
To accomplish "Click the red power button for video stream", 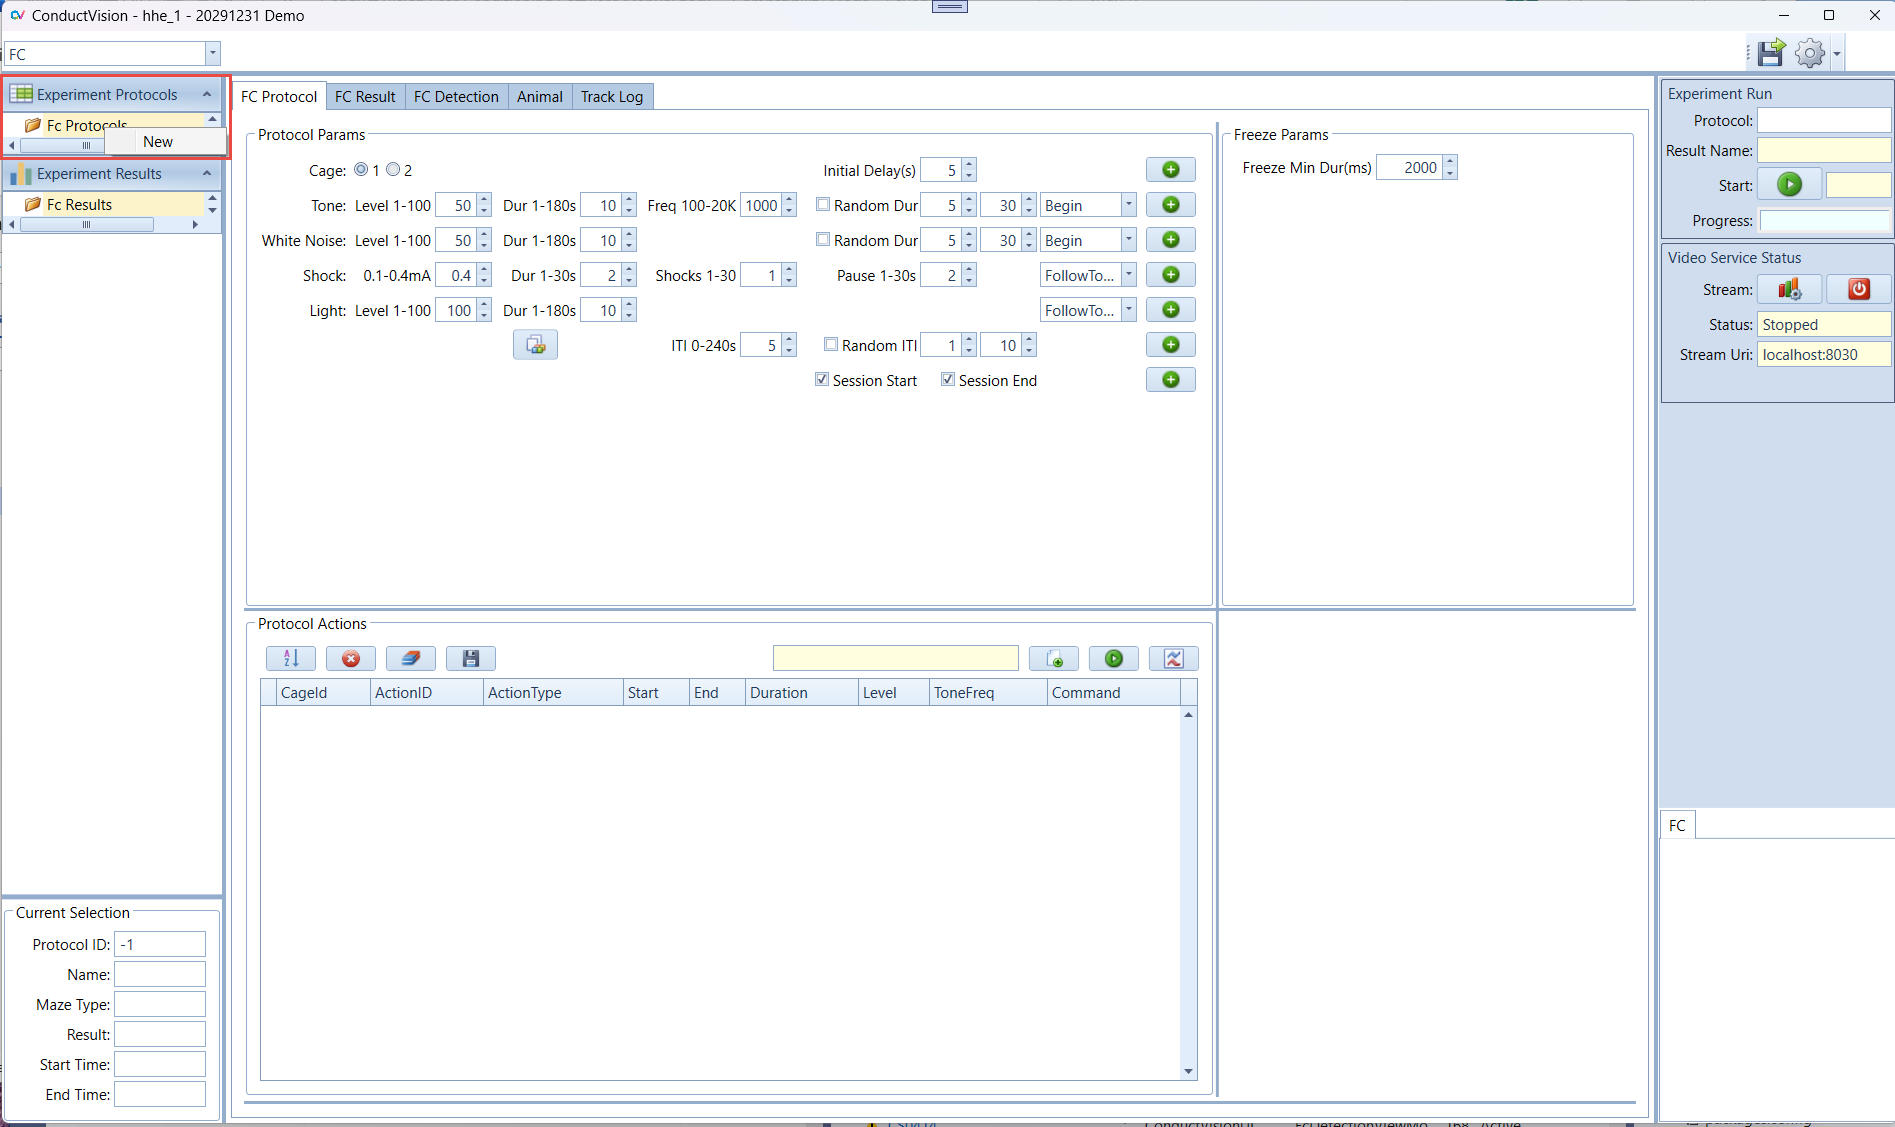I will pyautogui.click(x=1858, y=289).
